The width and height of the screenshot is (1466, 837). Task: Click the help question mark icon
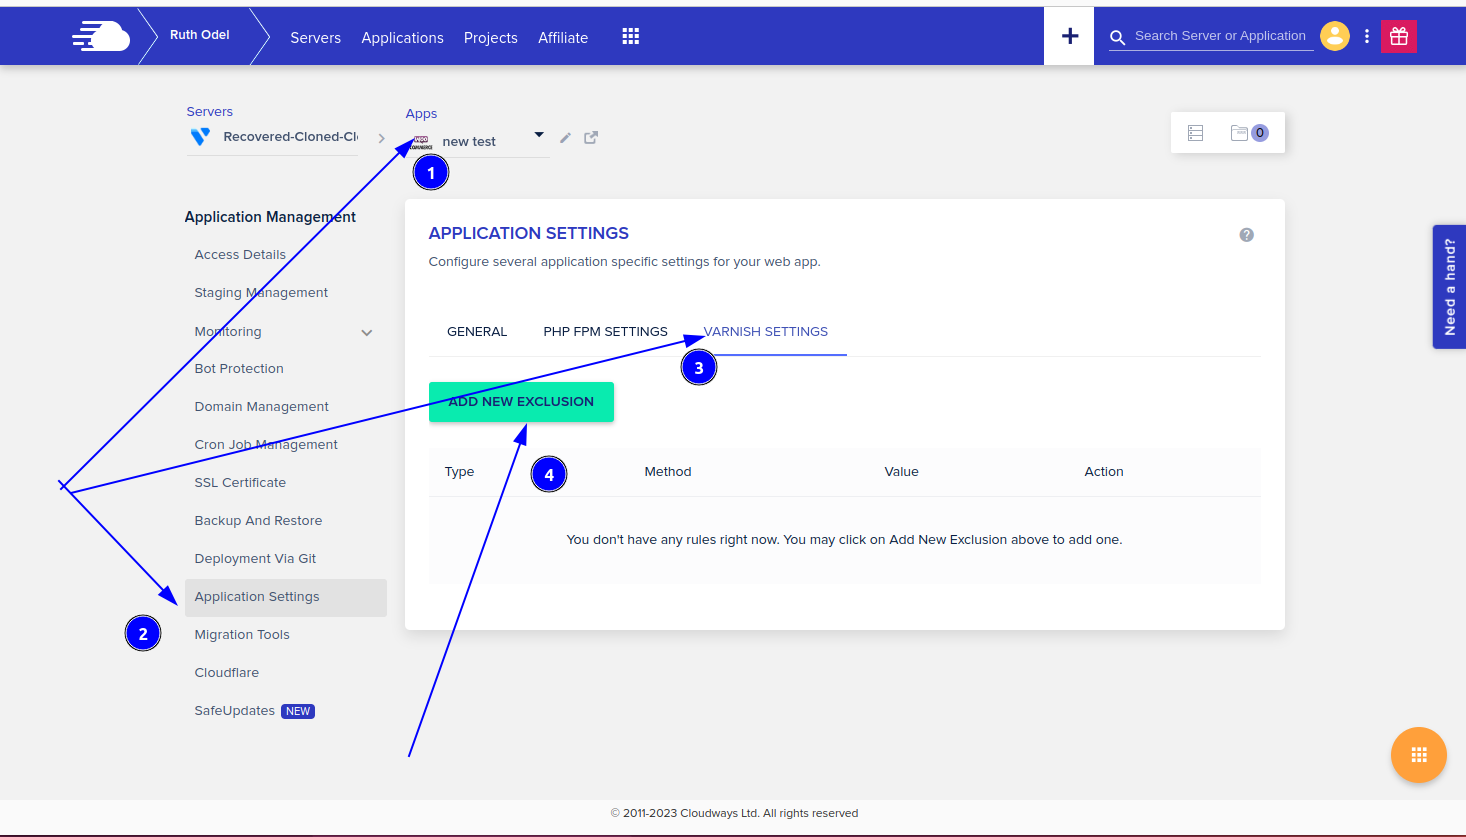(x=1246, y=235)
